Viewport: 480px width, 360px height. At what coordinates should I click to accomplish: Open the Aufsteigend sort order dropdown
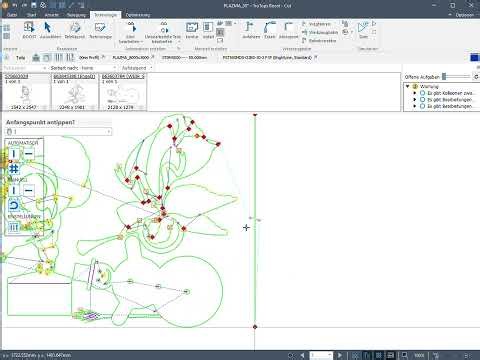137,68
